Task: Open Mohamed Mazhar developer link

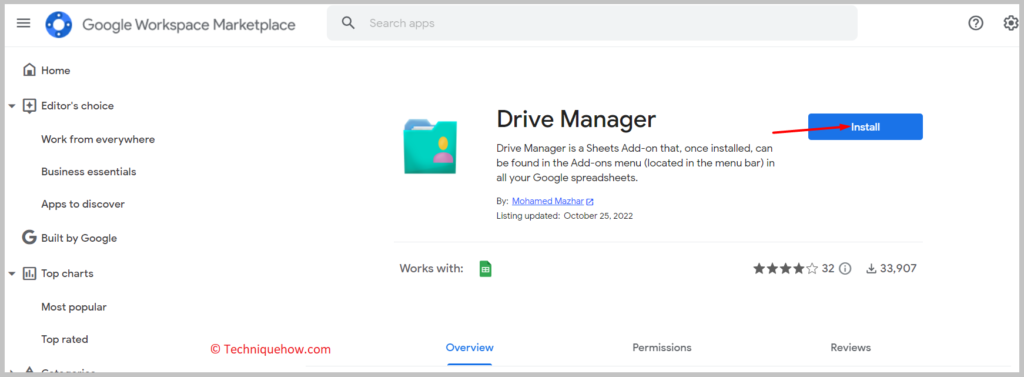Action: coord(547,201)
